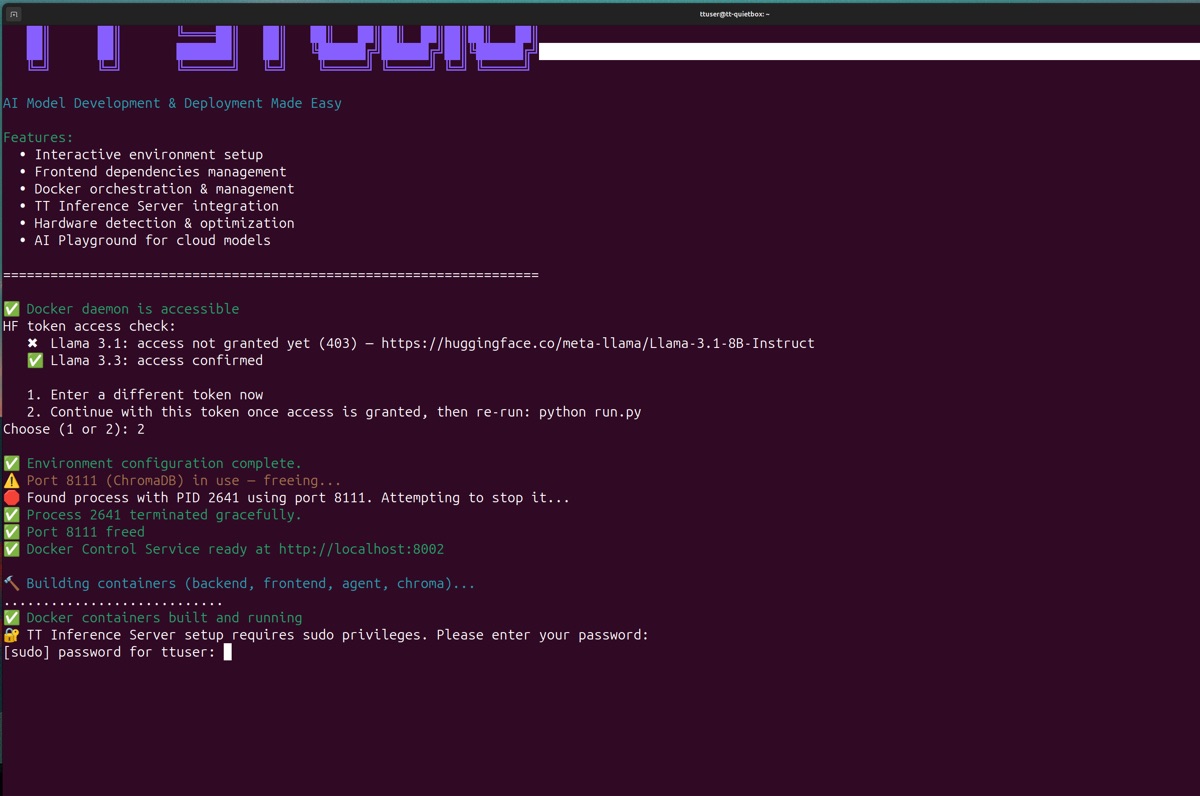1200x796 pixels.
Task: Click the lock icon beside TT Inference Server
Action: [11, 635]
